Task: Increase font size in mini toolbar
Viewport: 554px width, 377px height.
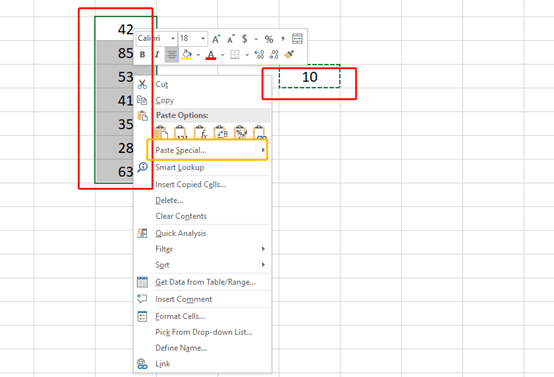Action: point(216,39)
